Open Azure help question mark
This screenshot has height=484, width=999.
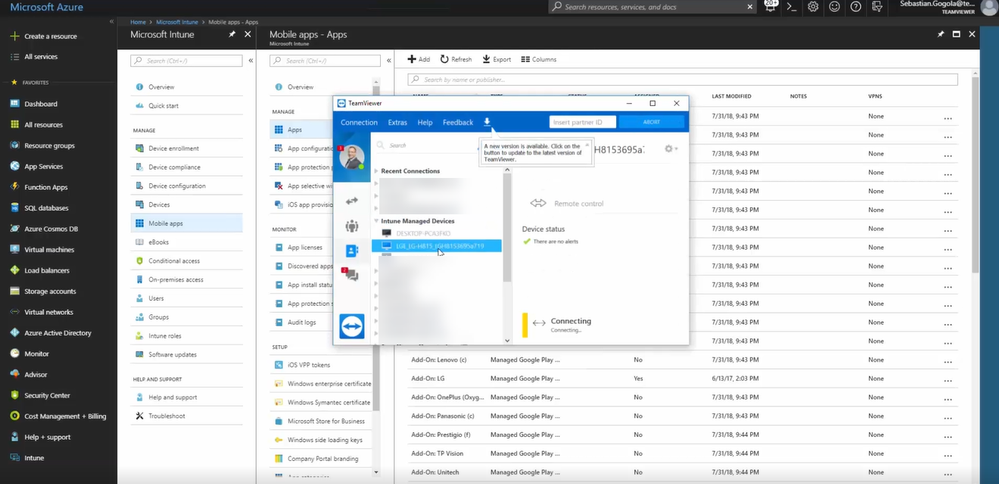point(856,6)
